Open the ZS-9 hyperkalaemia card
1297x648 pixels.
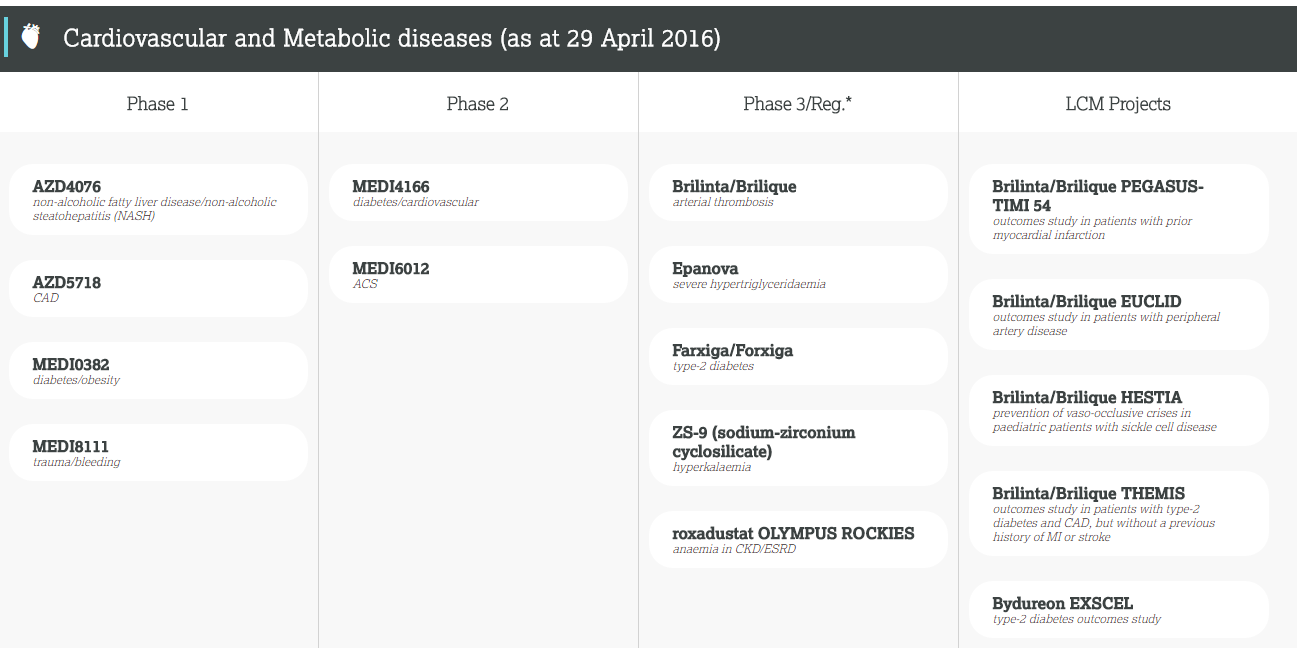[799, 448]
